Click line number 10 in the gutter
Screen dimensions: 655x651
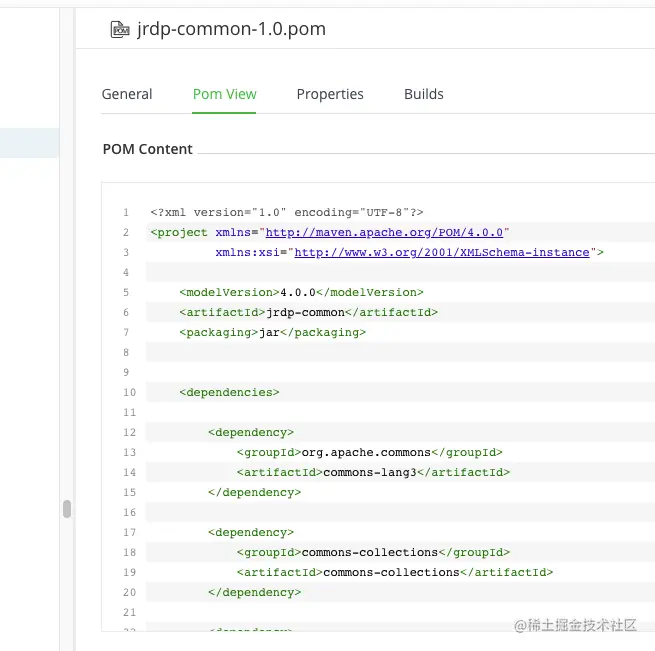(126, 393)
